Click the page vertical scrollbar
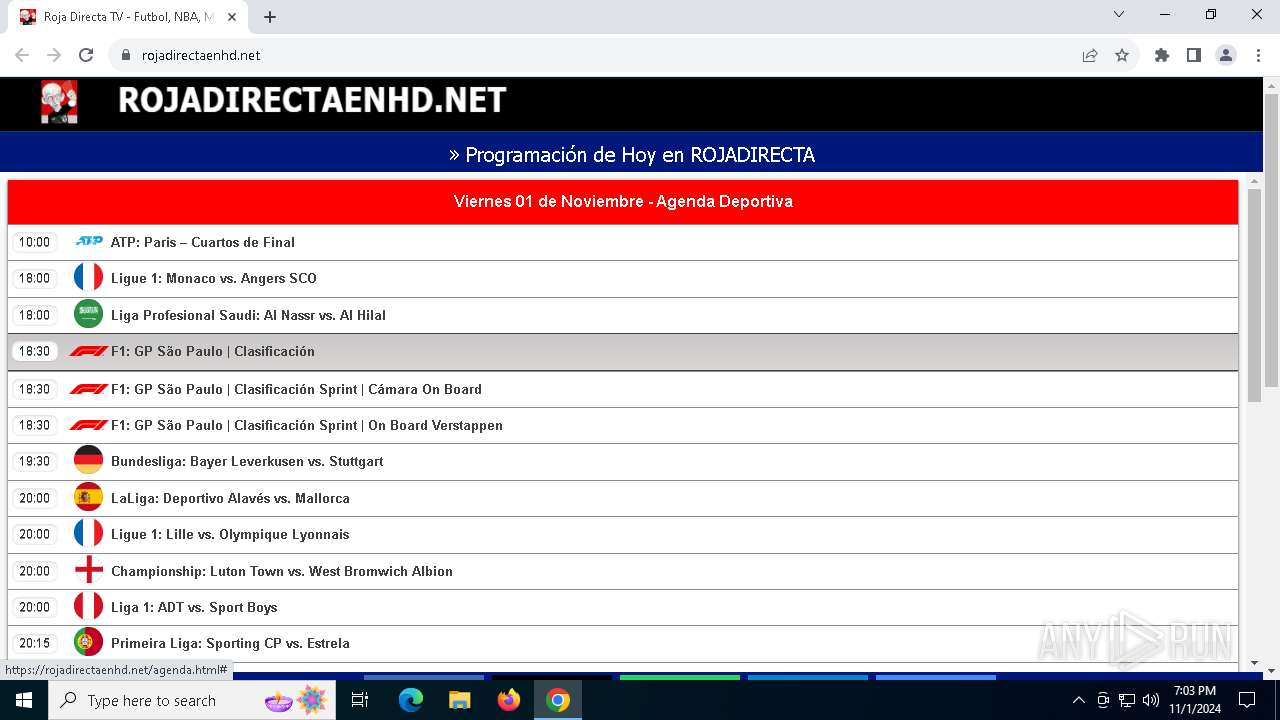 pos(1271,240)
